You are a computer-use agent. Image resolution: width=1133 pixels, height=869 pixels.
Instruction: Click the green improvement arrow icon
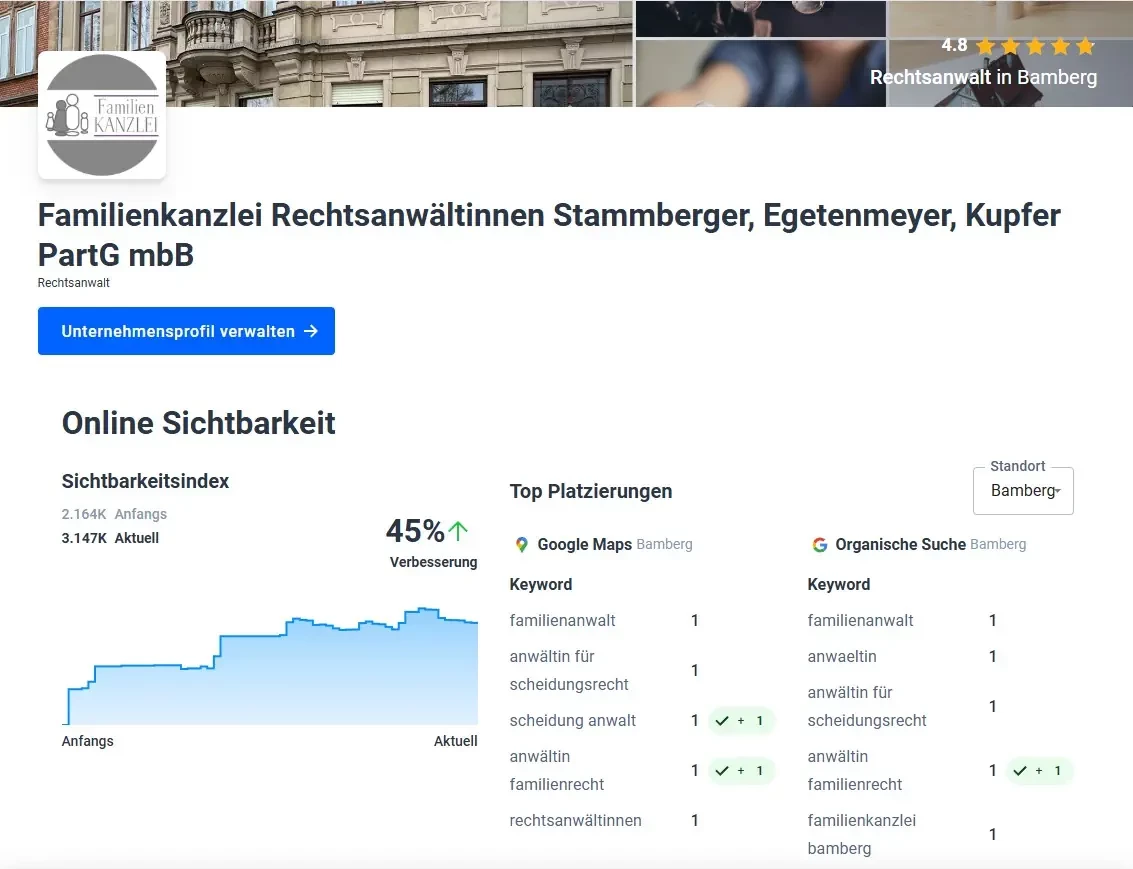click(x=458, y=530)
